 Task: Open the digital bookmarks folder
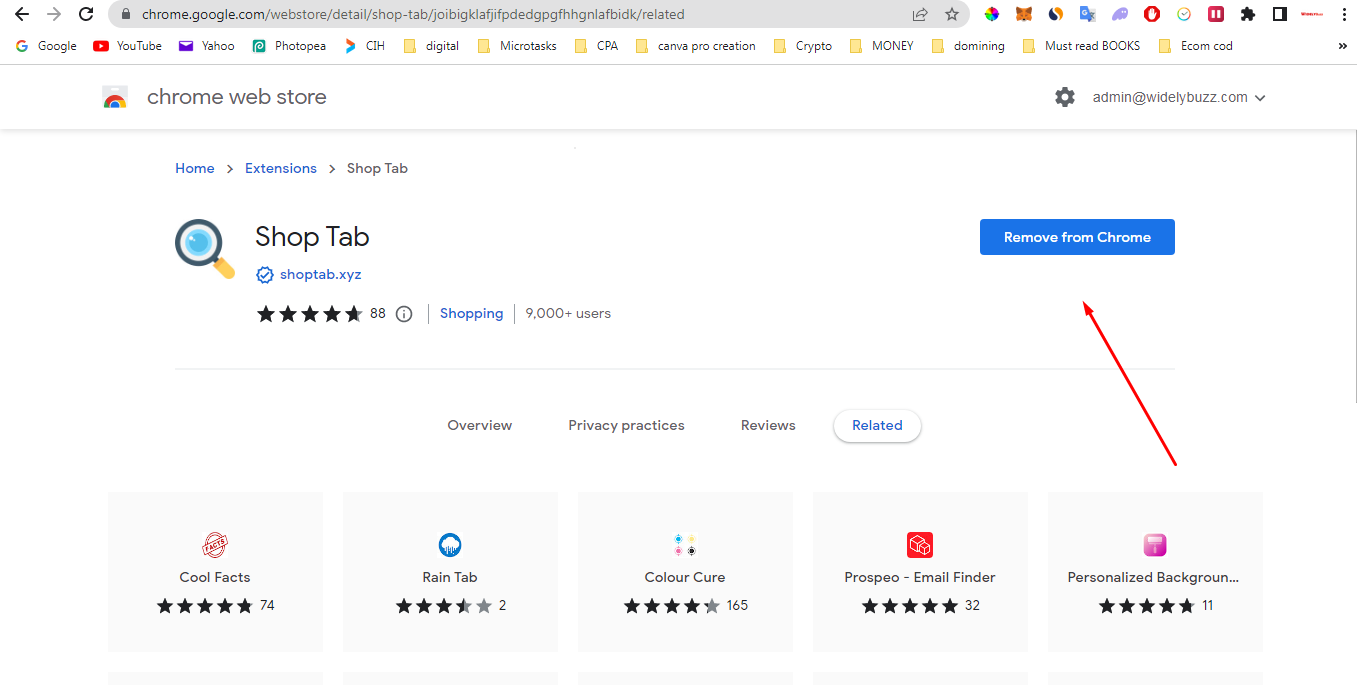432,46
